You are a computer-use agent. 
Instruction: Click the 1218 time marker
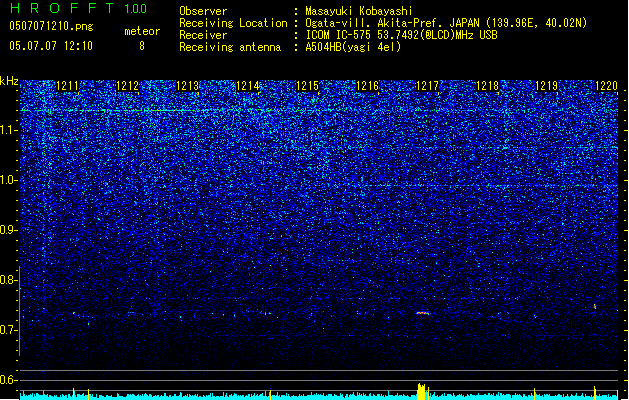[x=487, y=86]
